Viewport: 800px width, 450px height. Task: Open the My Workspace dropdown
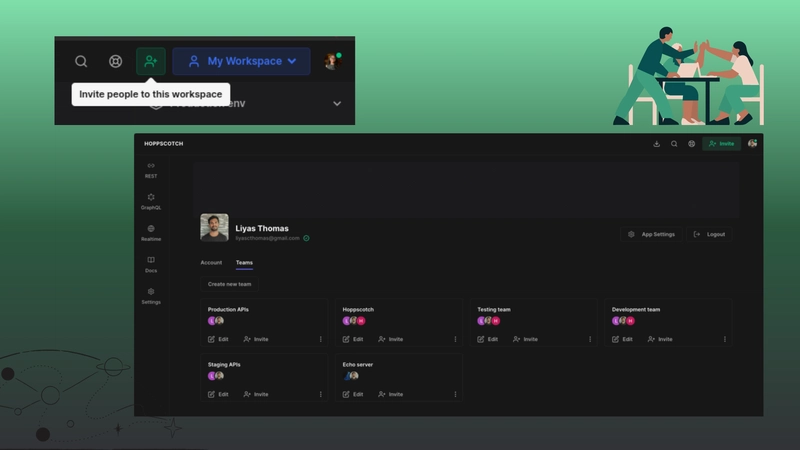pyautogui.click(x=241, y=61)
